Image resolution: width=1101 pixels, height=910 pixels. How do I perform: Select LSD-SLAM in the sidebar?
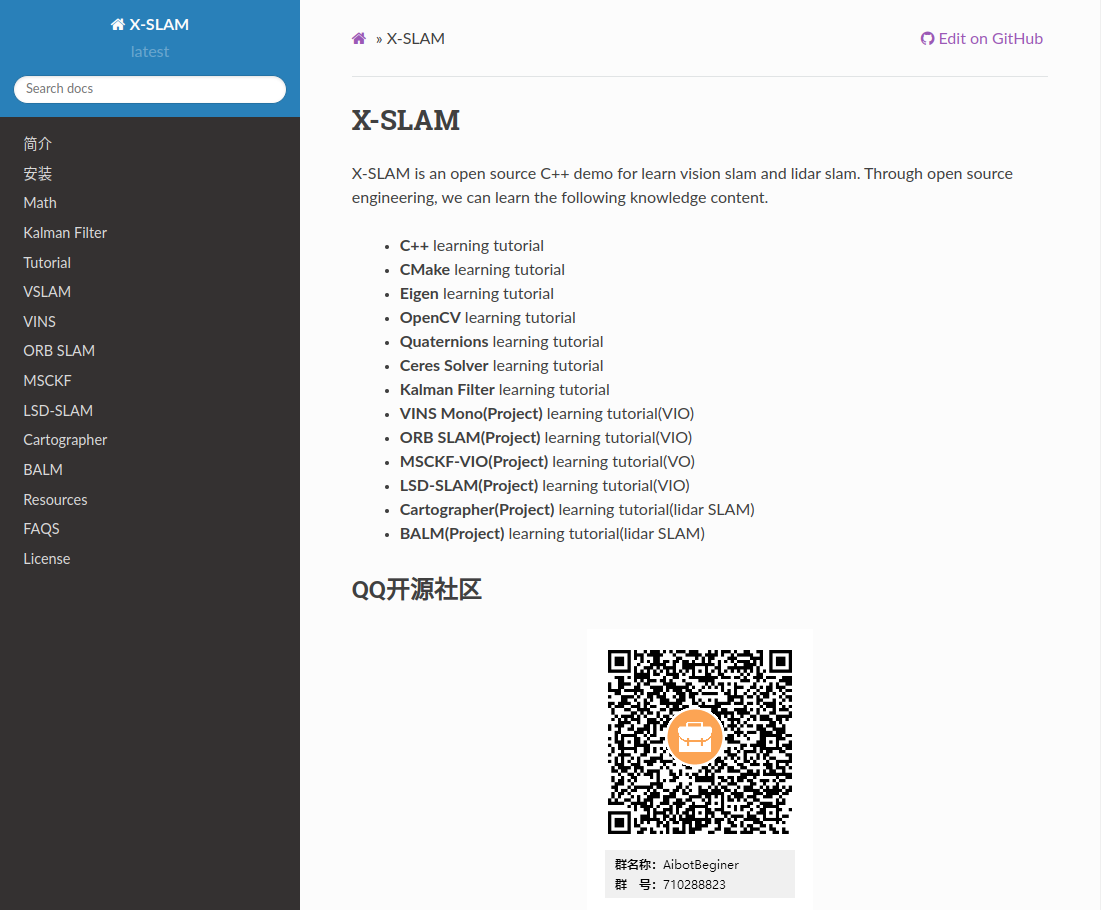58,410
